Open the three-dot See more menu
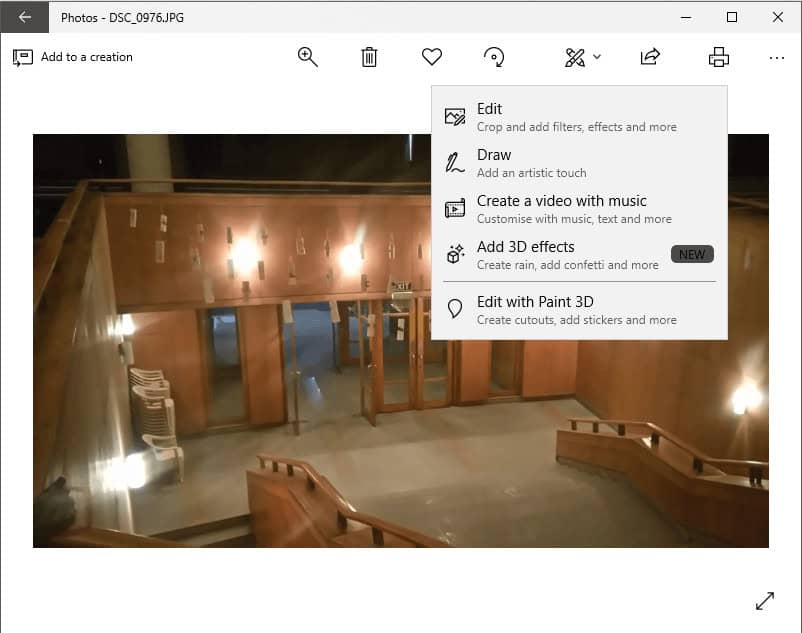The width and height of the screenshot is (802, 633). pyautogui.click(x=777, y=57)
